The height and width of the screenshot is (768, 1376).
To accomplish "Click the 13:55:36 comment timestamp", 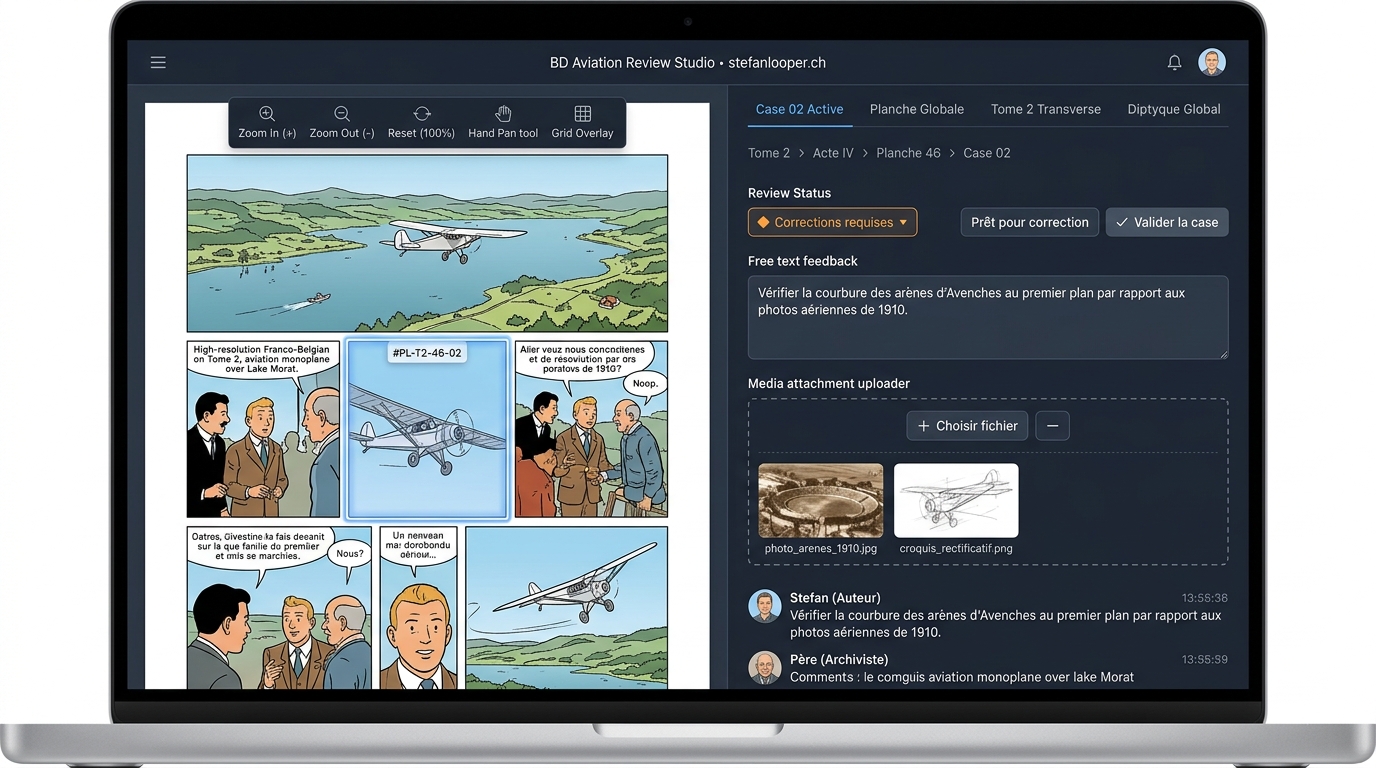I will (1204, 598).
